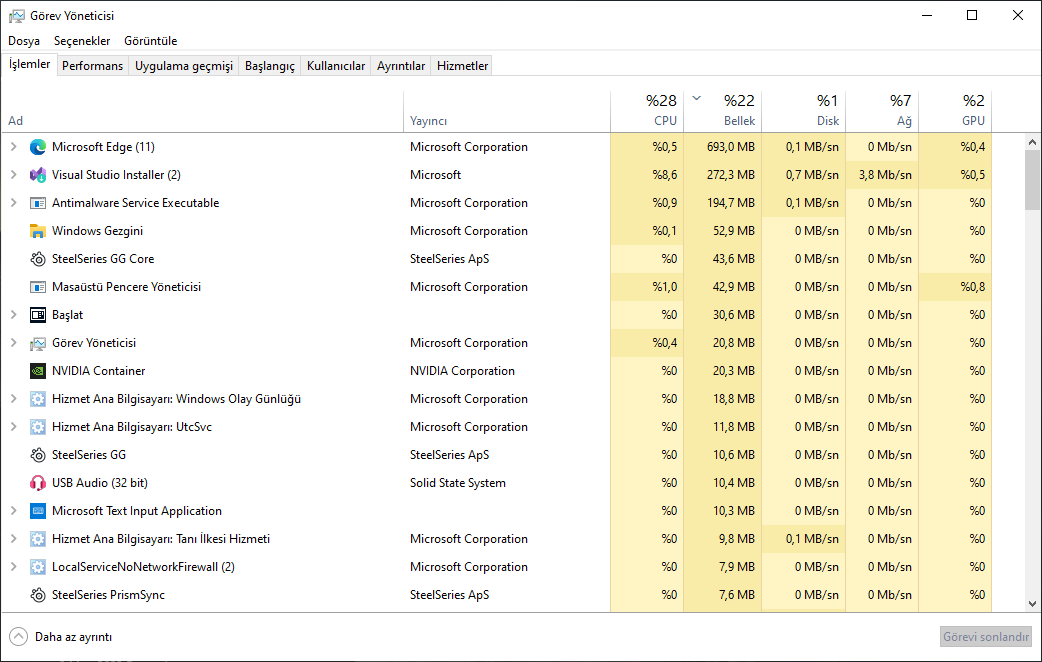Viewport: 1042px width, 662px height.
Task: Sort processes by the CPU column
Action: click(x=665, y=111)
